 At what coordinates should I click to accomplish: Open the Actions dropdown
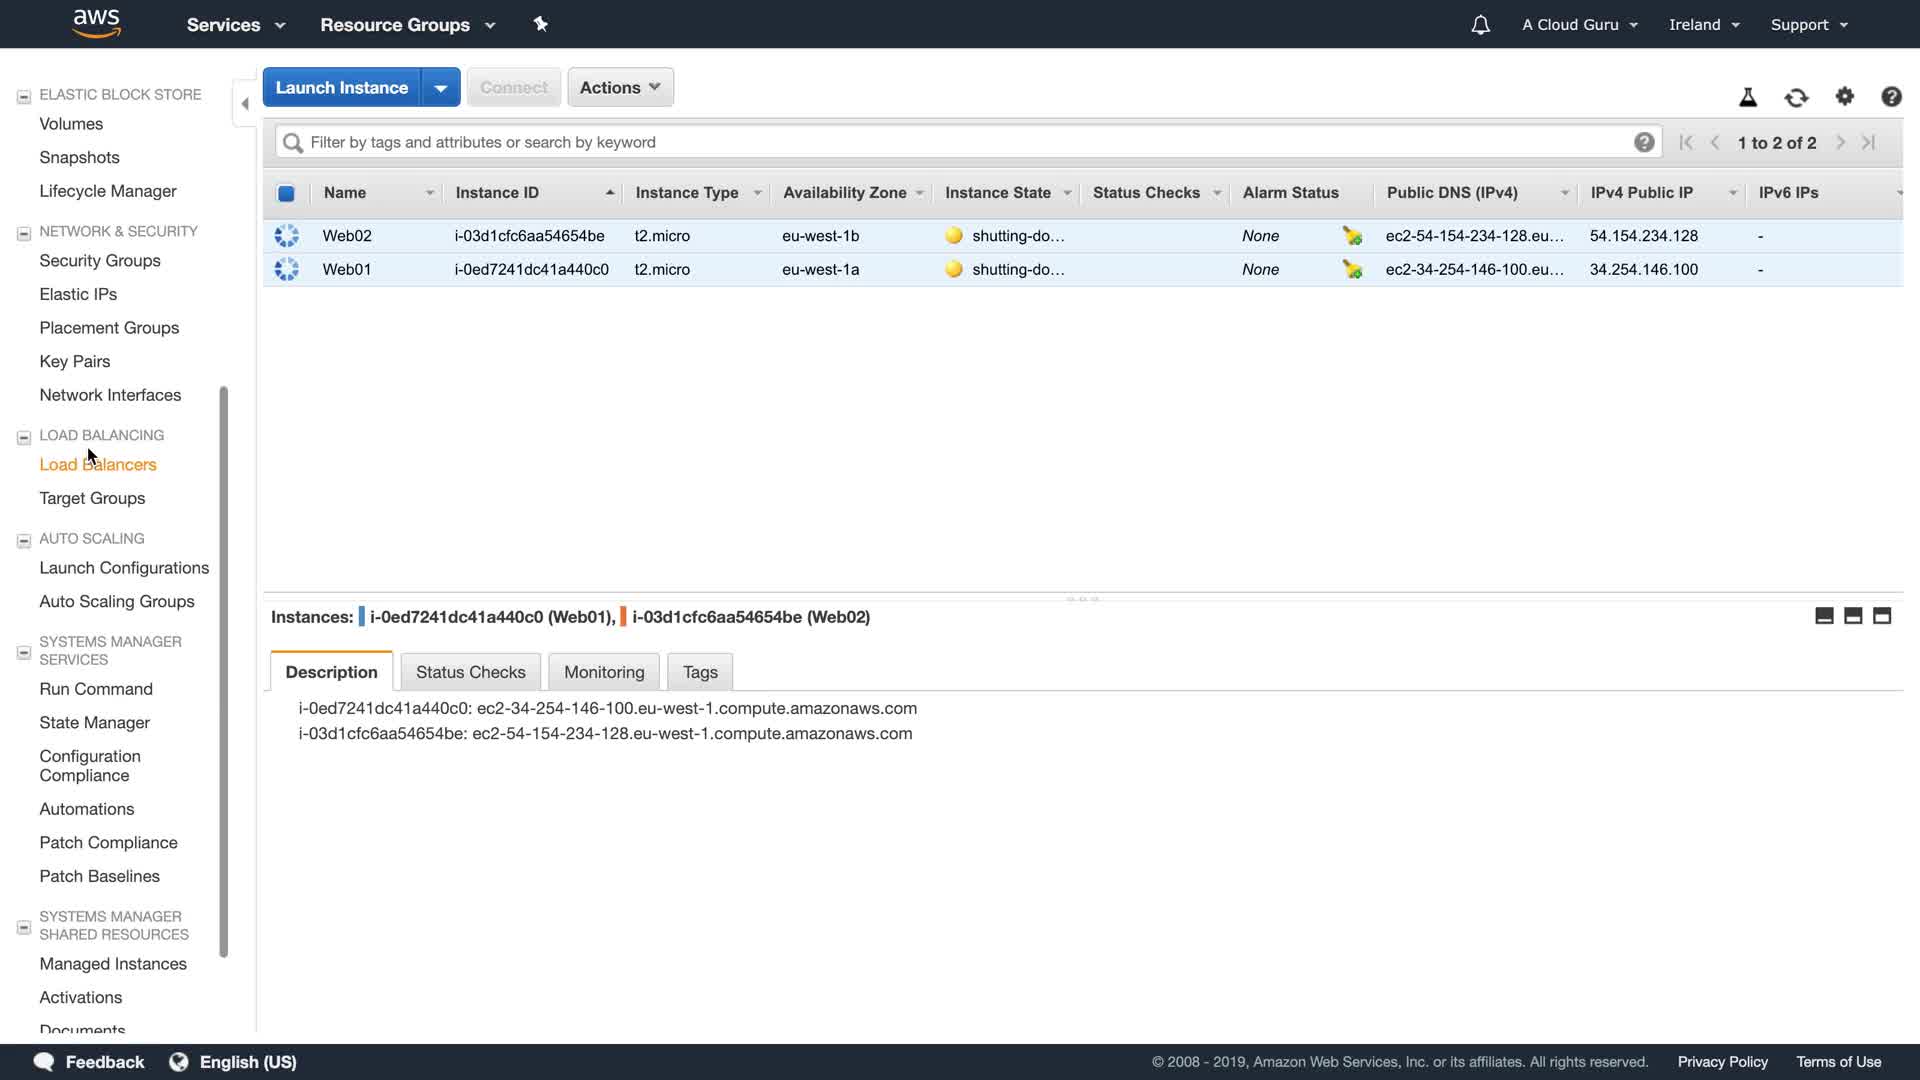(x=620, y=87)
